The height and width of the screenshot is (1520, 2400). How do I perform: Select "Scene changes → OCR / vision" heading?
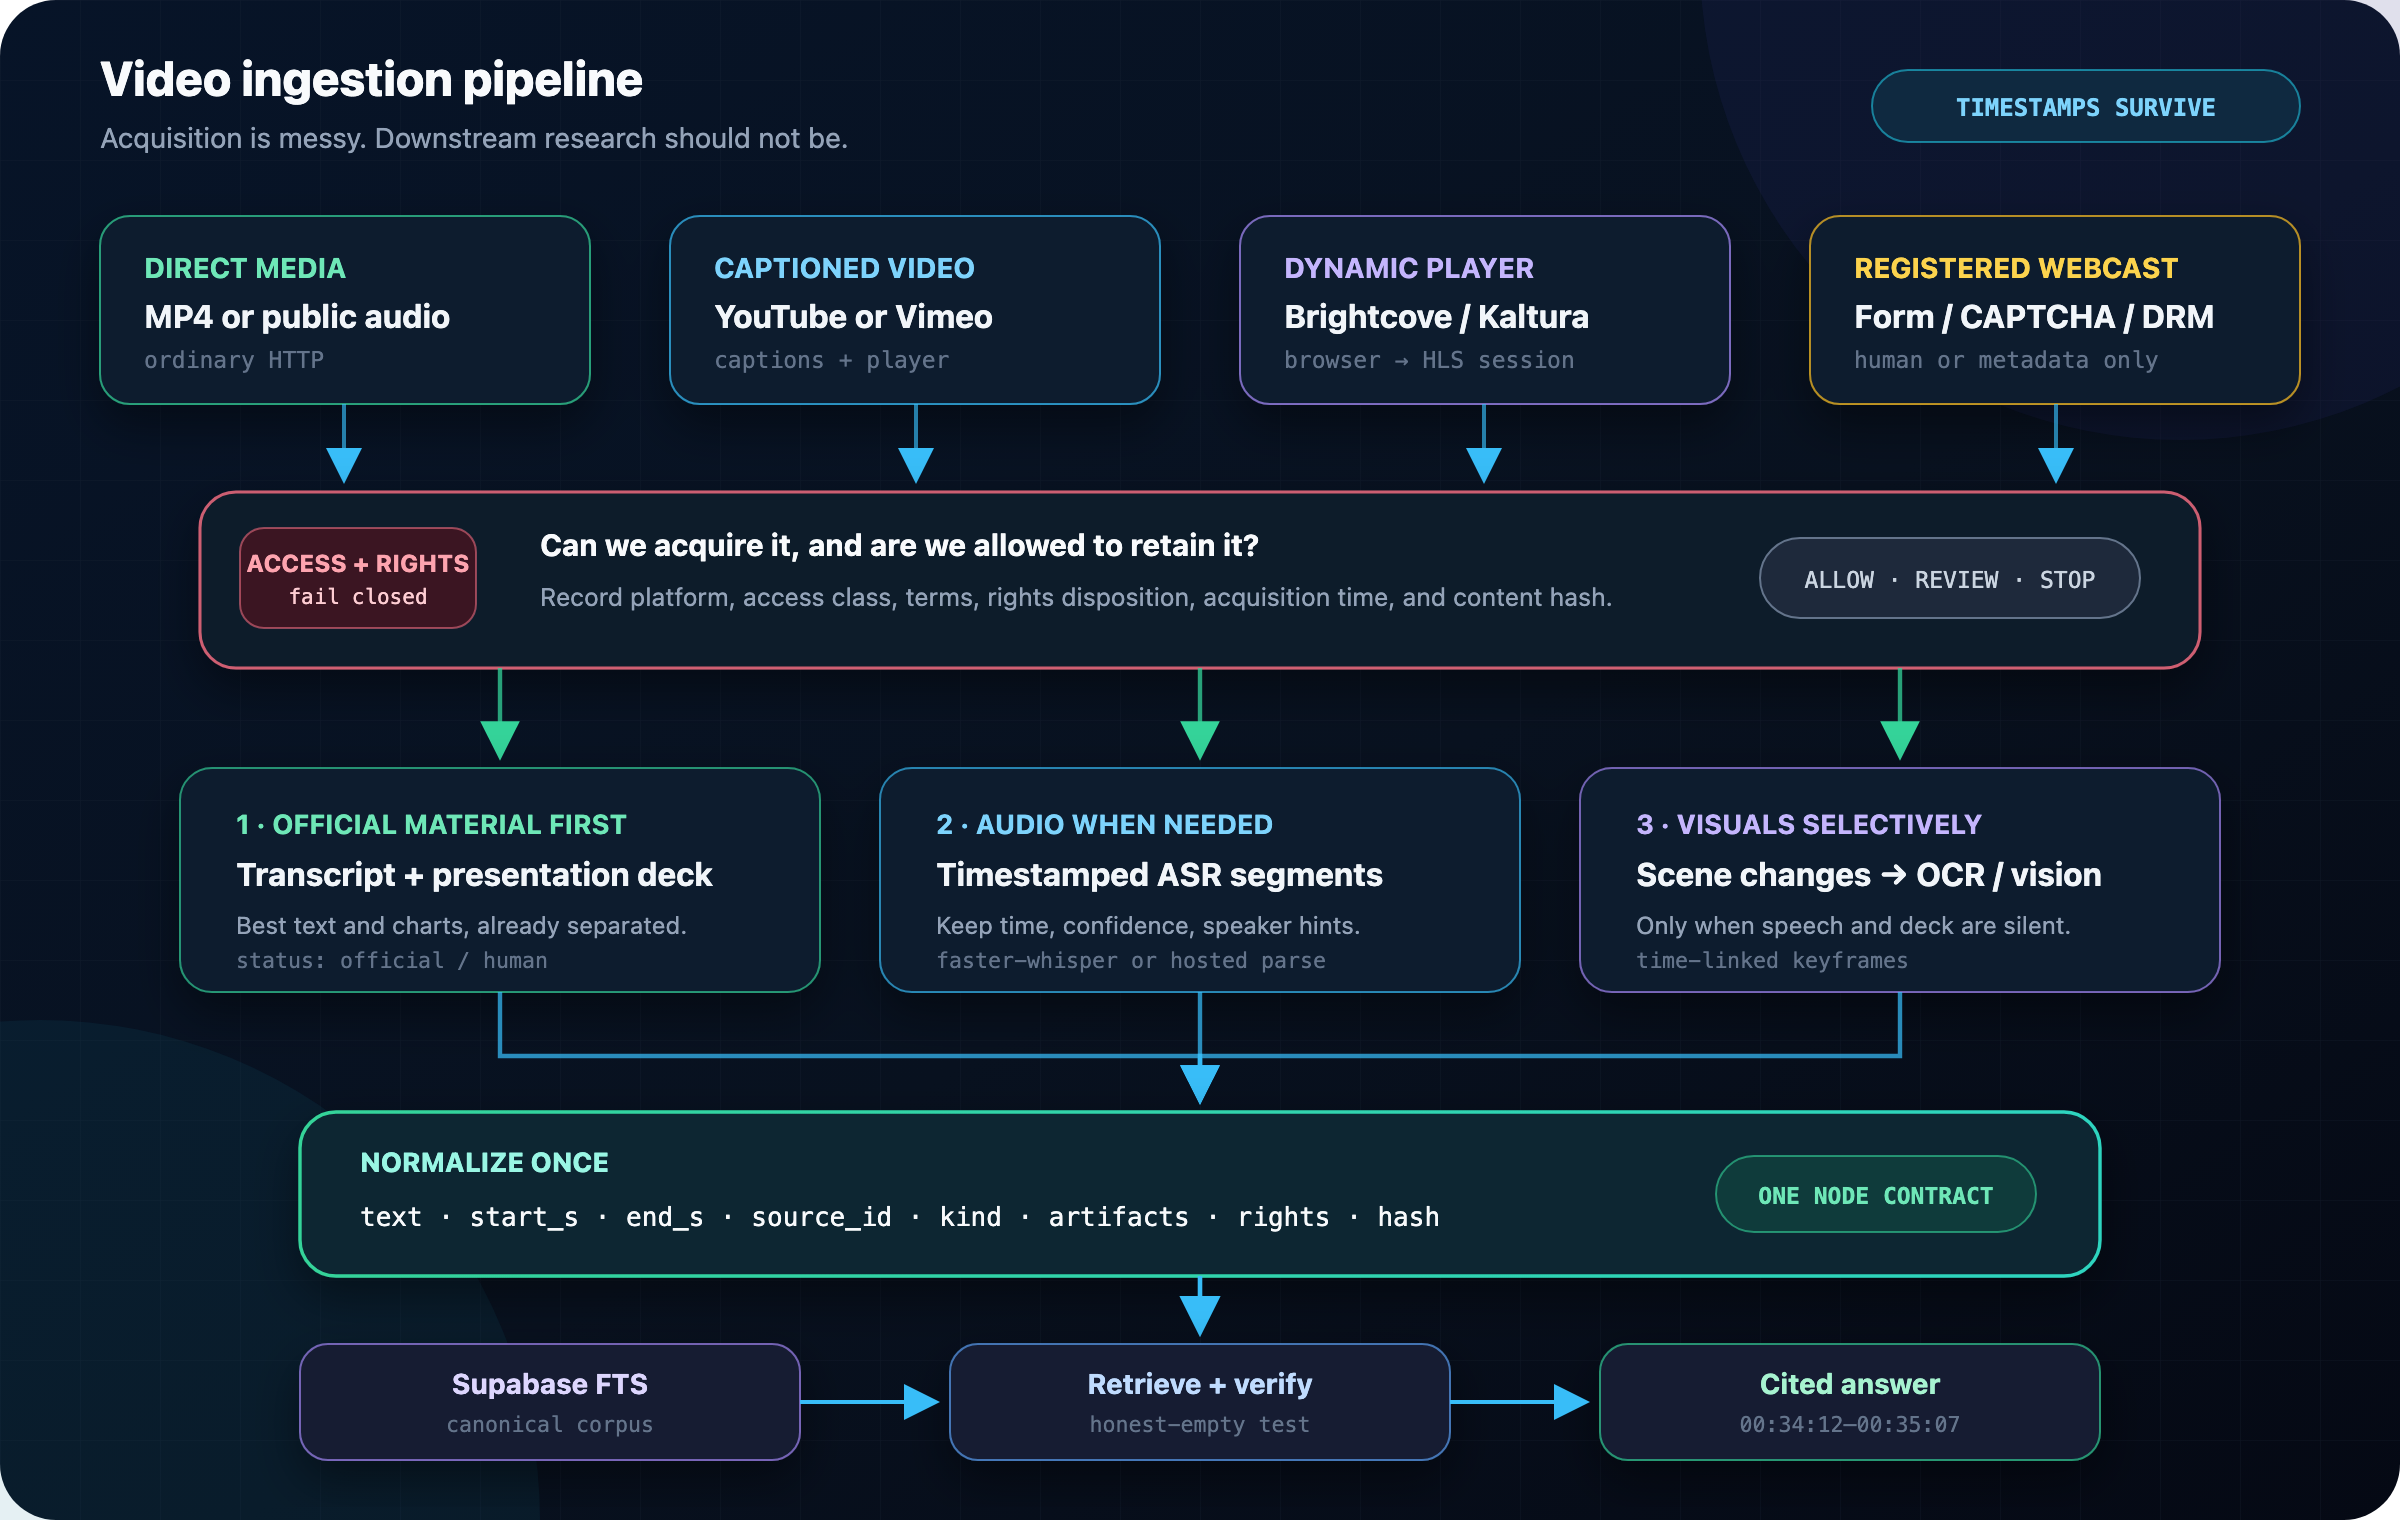(x=1869, y=875)
